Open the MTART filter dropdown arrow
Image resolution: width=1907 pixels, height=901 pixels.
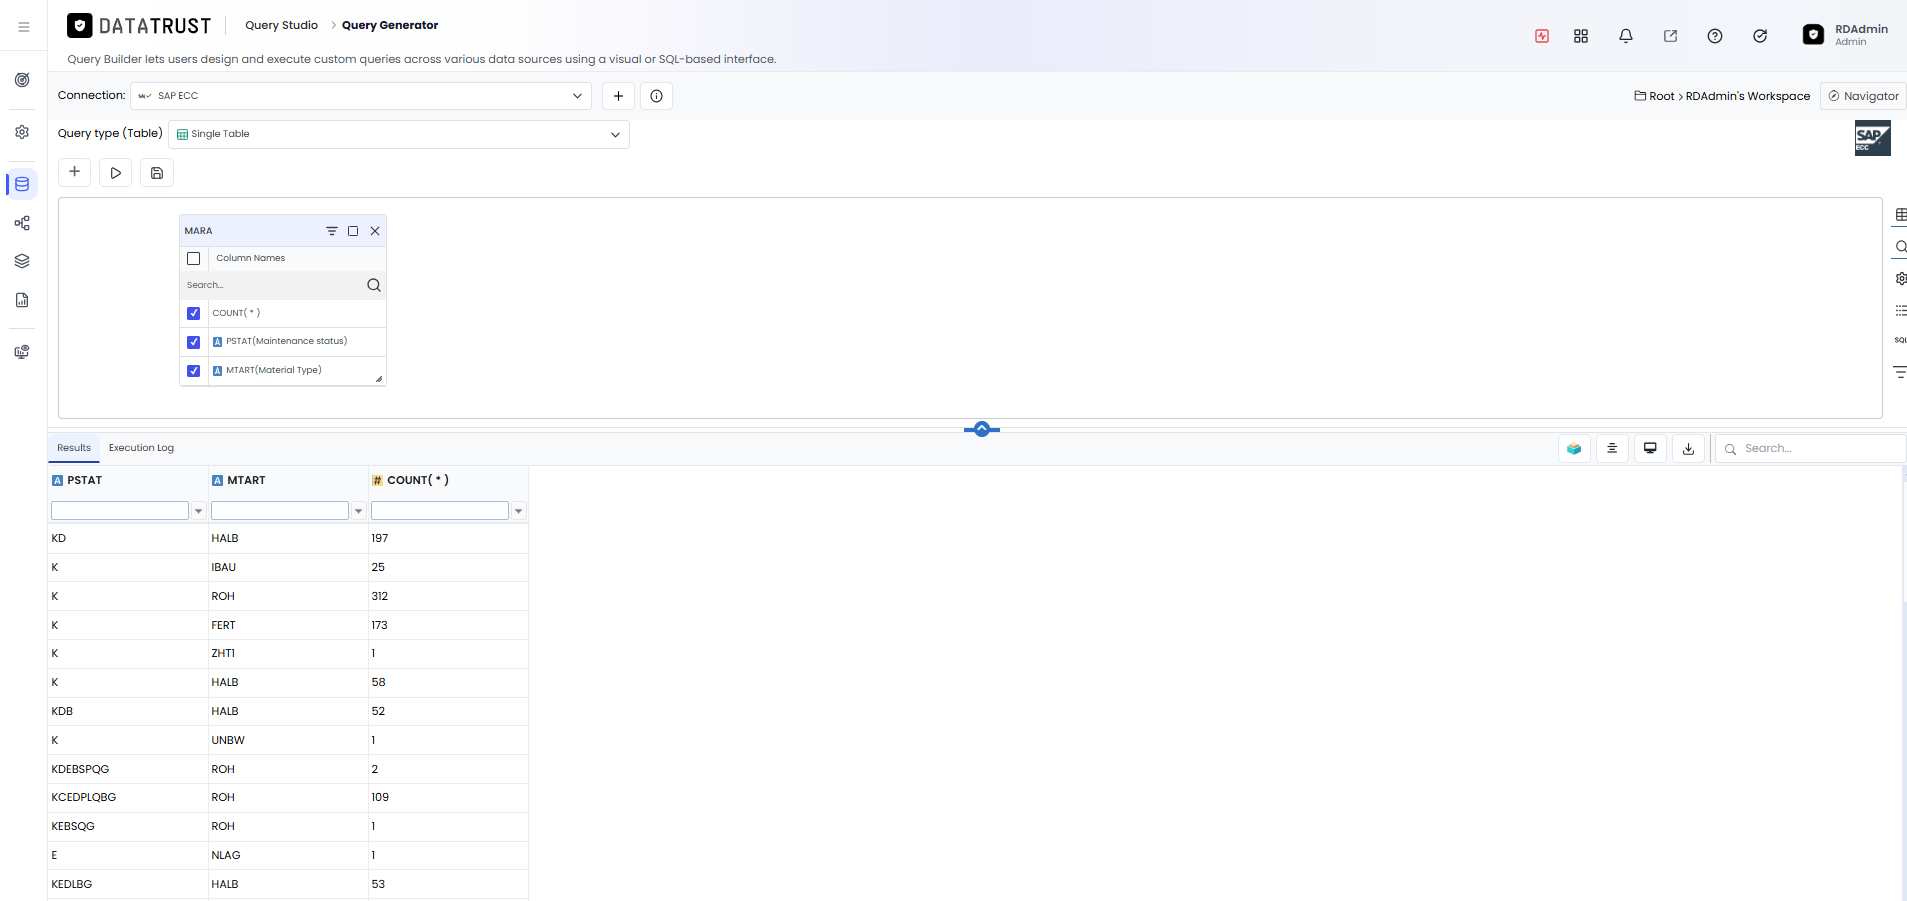click(x=358, y=511)
